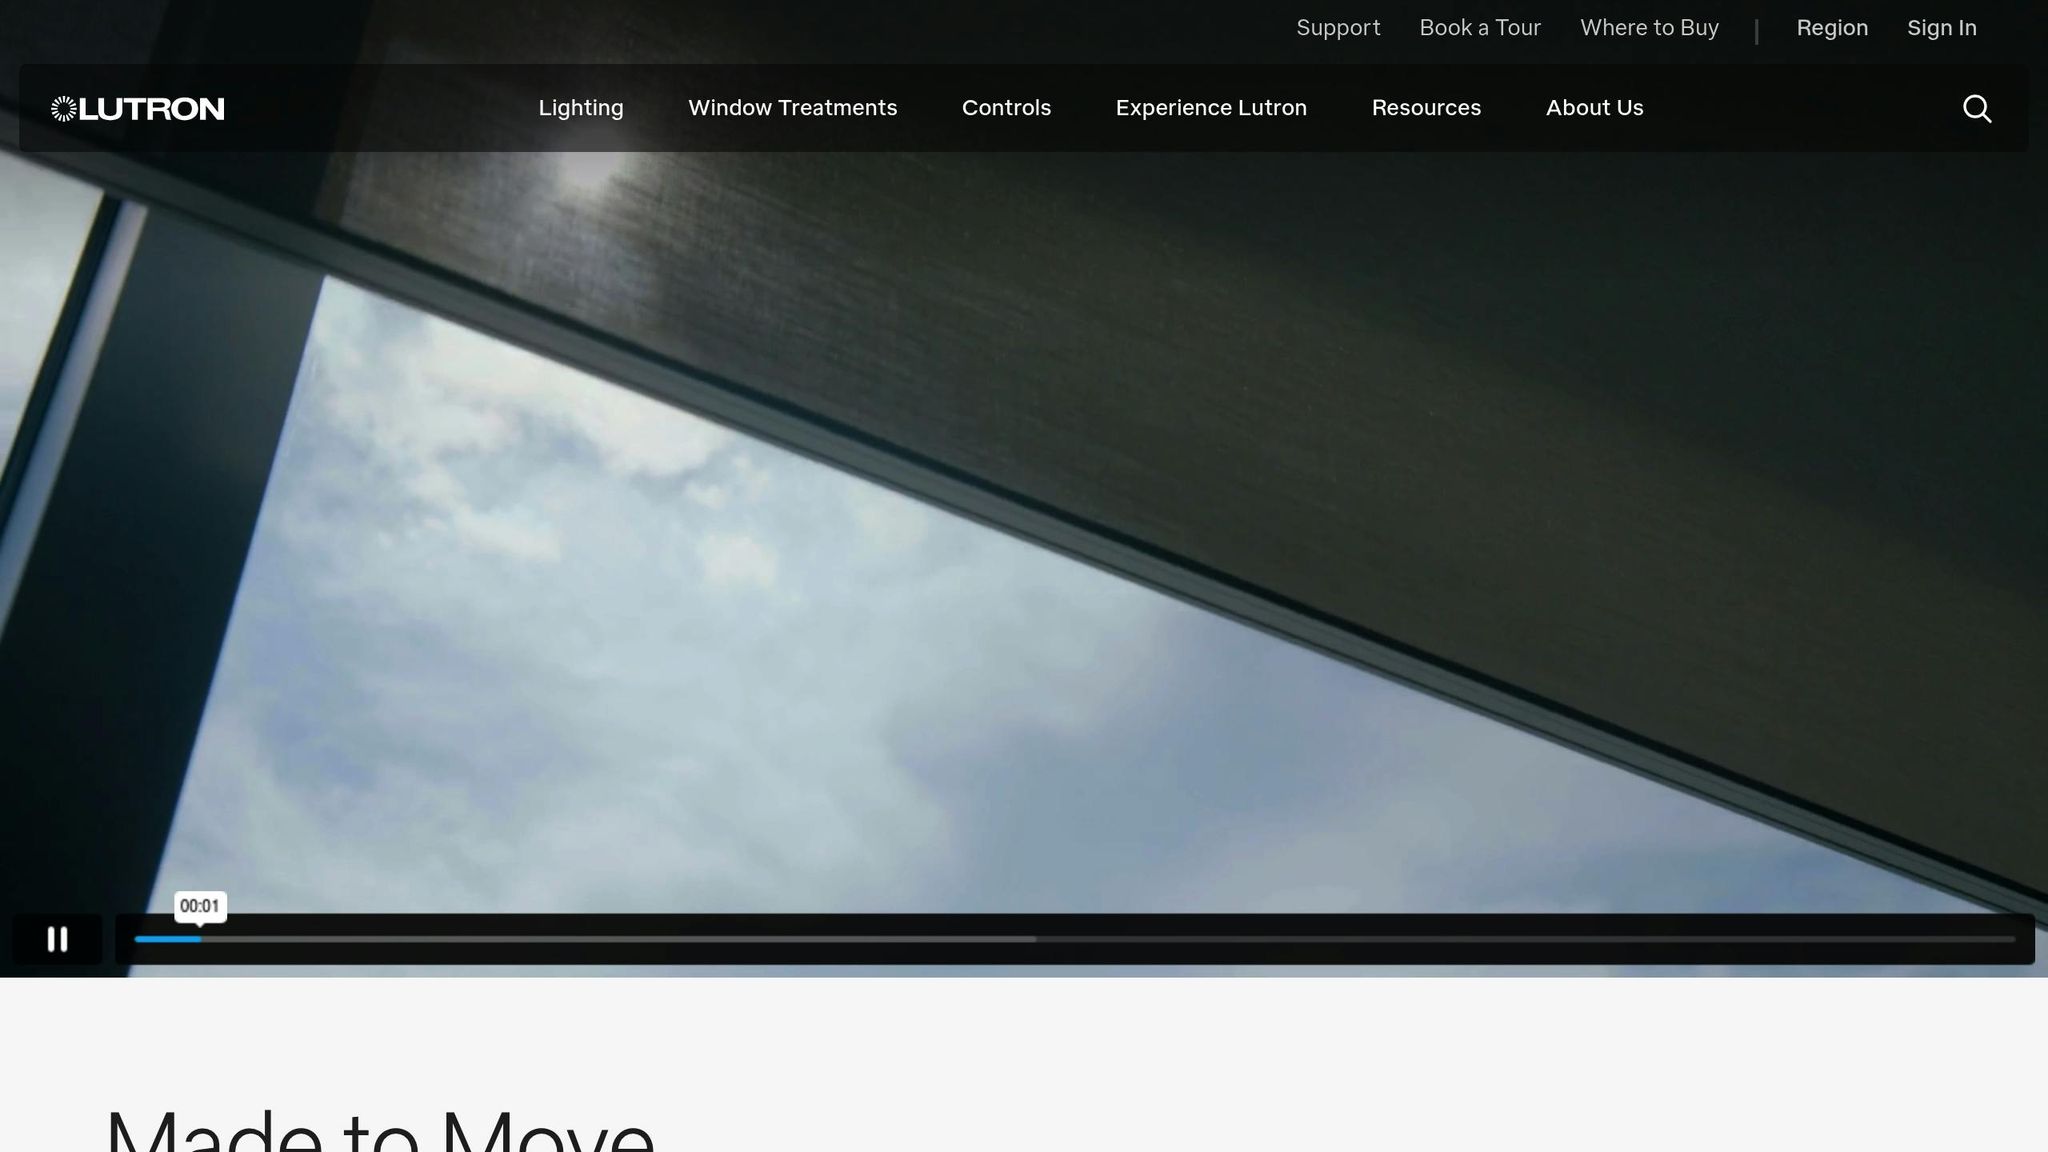The width and height of the screenshot is (2048, 1152).
Task: Click the cloudy sky in hero video
Action: click(600, 620)
